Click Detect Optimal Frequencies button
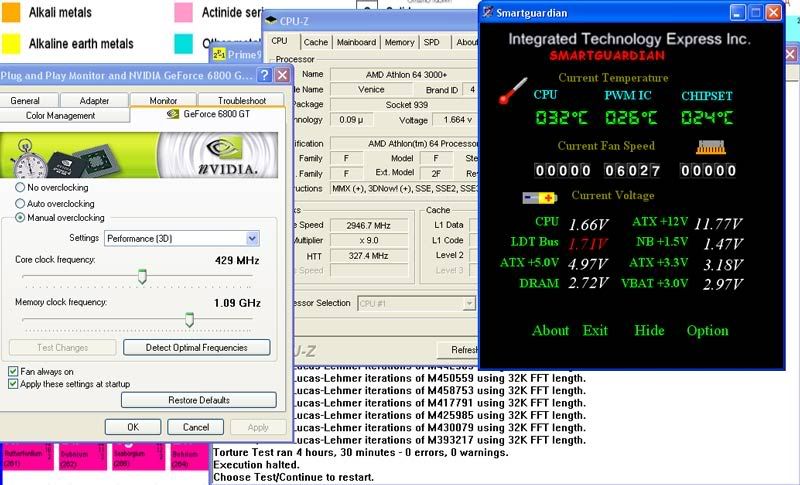Viewport: 800px width, 485px height. (x=196, y=347)
